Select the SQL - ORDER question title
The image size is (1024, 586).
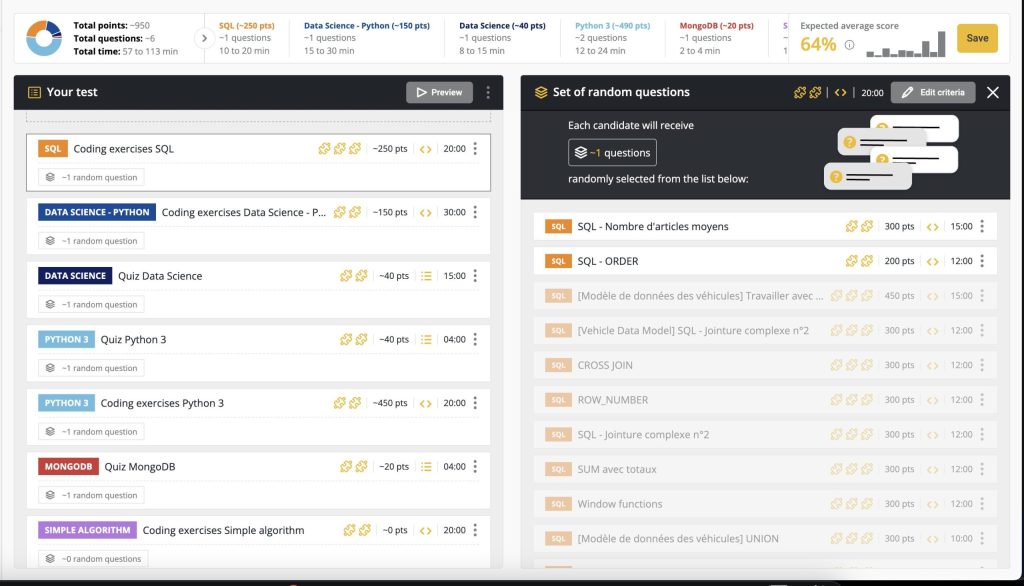pos(608,261)
